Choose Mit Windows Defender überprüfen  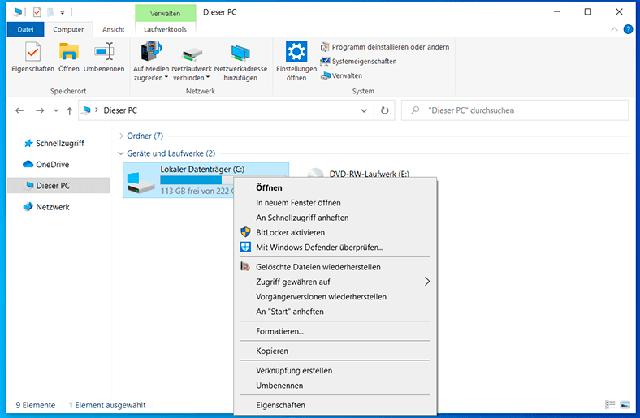tap(336, 247)
